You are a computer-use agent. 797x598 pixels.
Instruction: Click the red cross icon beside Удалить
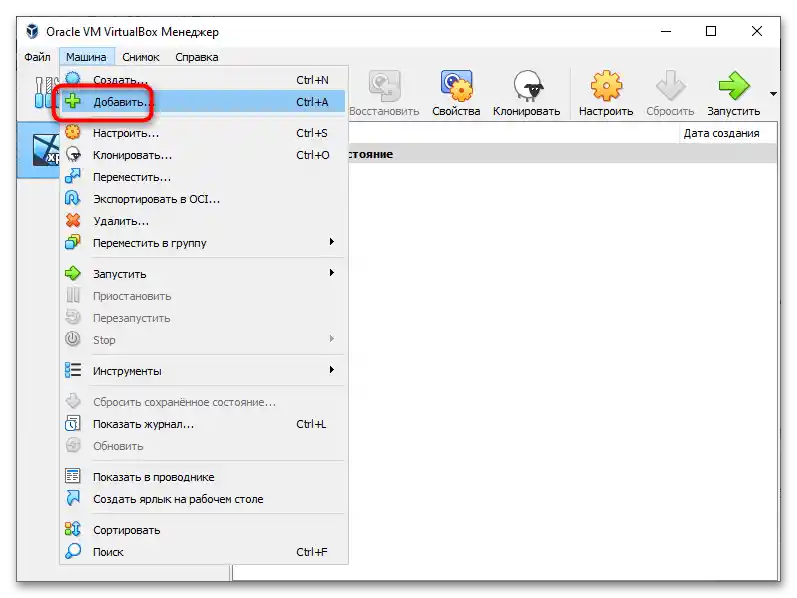pos(73,220)
